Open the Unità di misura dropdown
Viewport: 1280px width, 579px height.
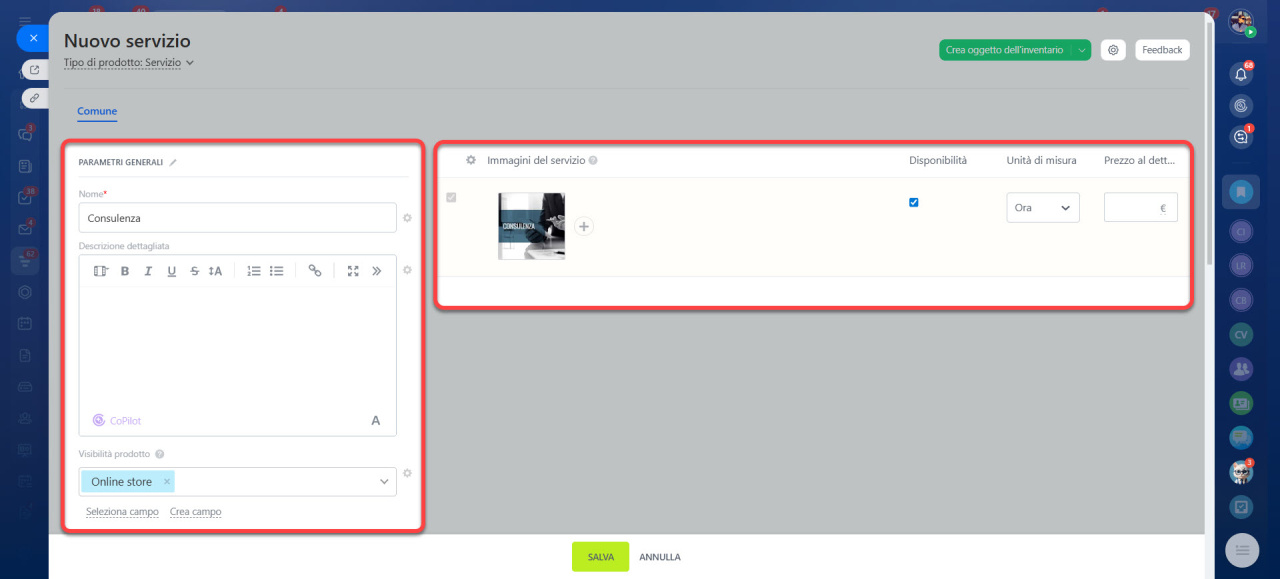(1042, 208)
